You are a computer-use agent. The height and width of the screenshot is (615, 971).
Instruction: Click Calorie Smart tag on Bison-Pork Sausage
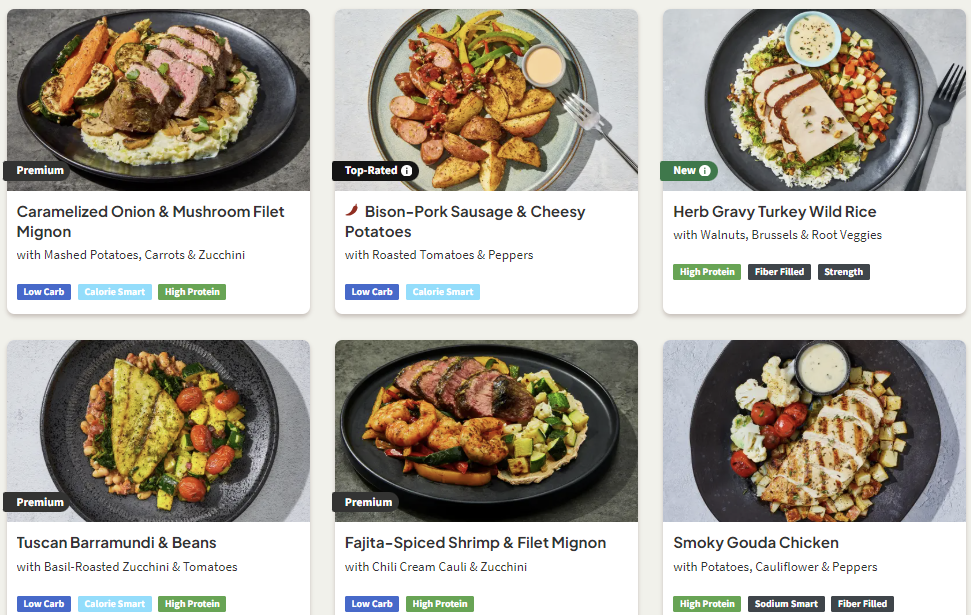pyautogui.click(x=443, y=292)
